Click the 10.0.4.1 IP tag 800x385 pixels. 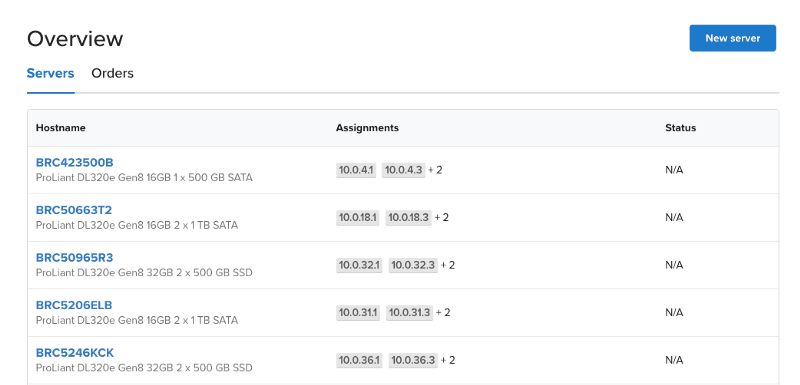click(x=356, y=170)
